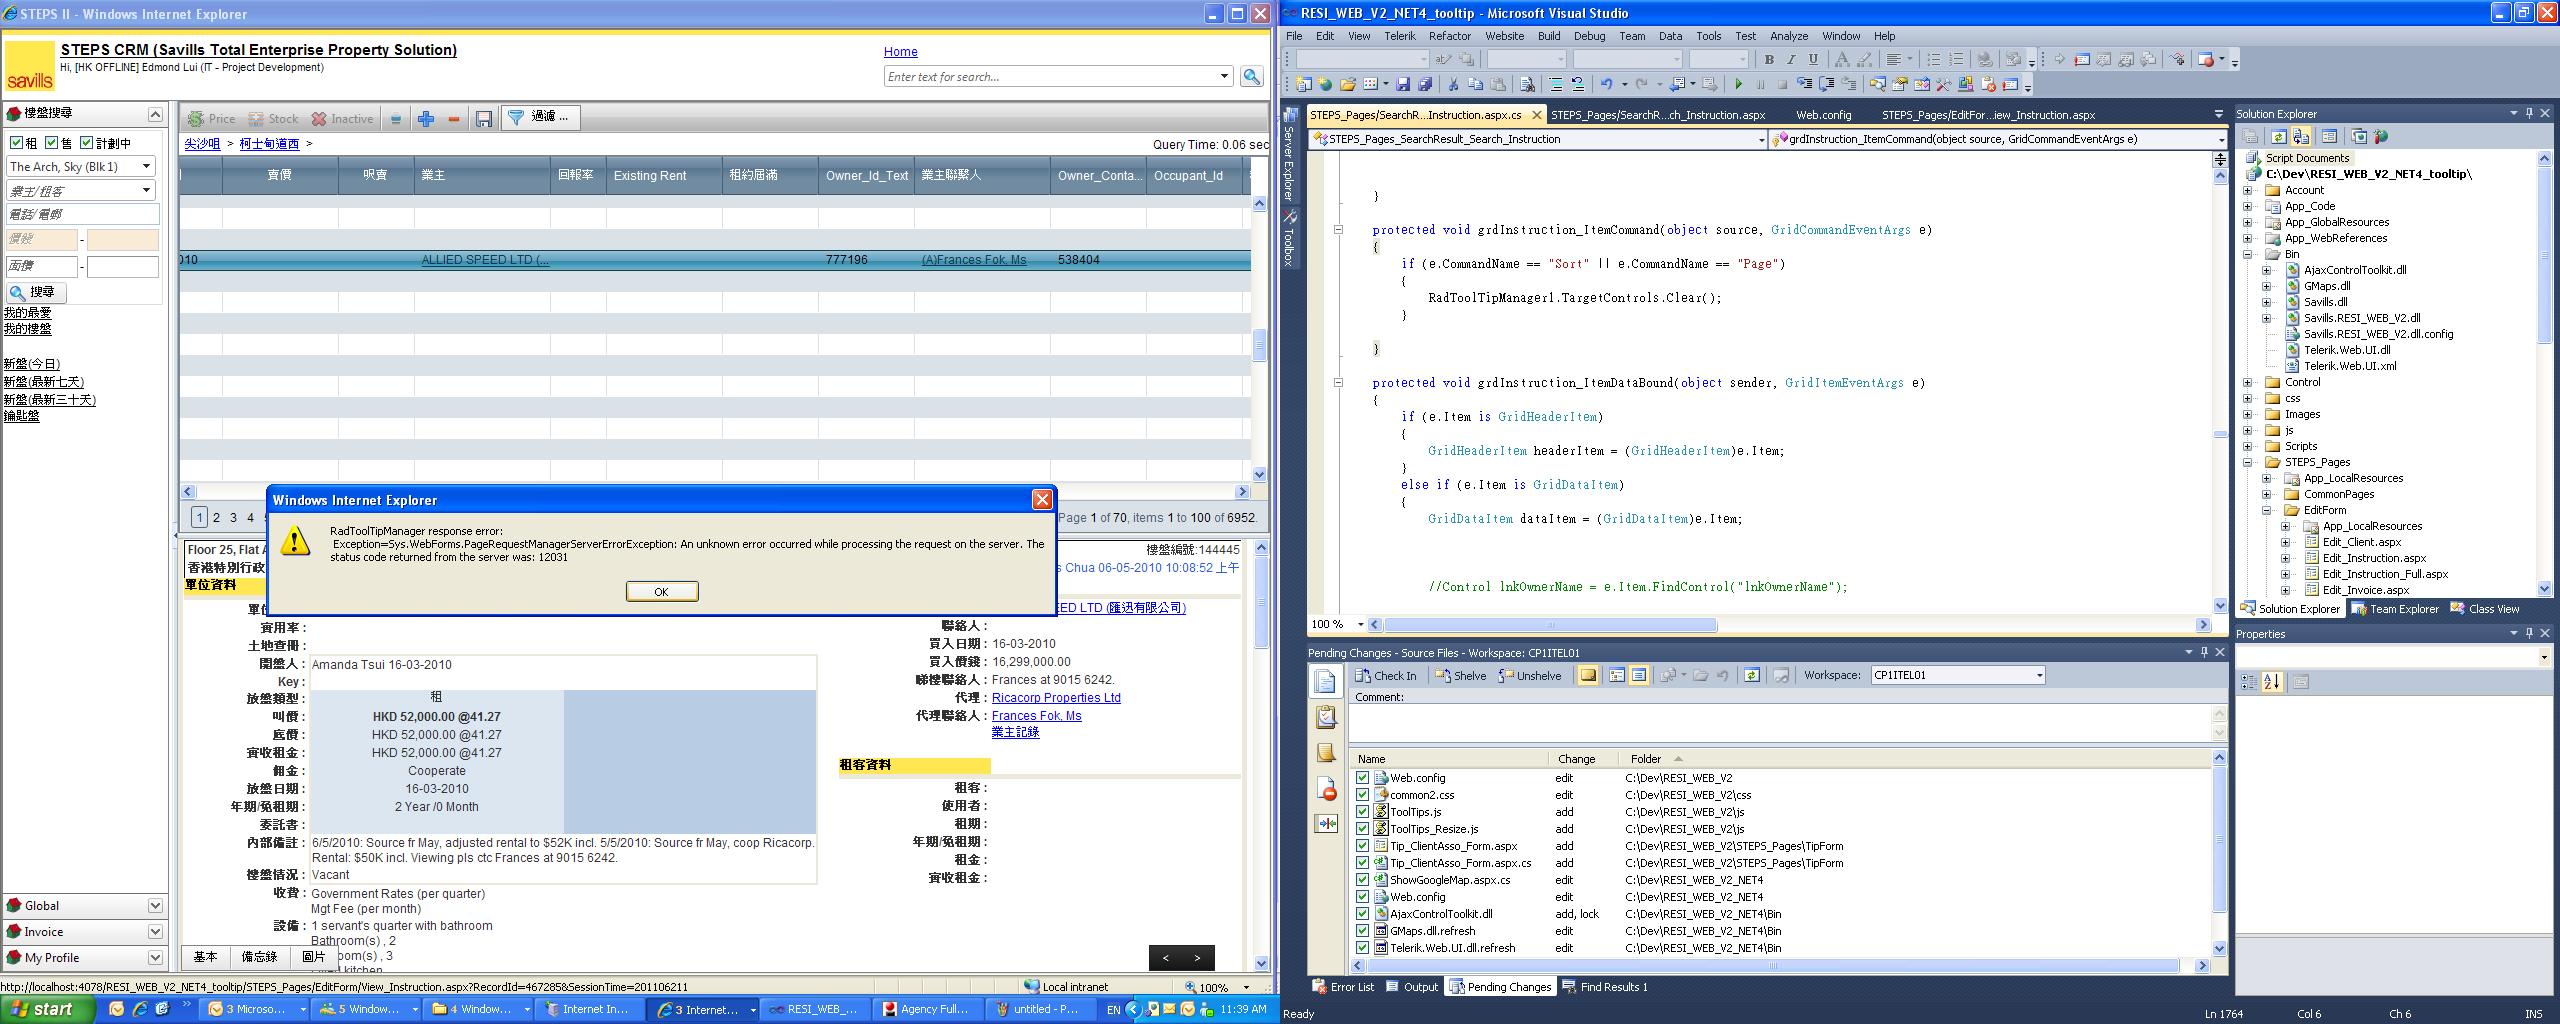
Task: Expand the Invoice panel
Action: (155, 932)
